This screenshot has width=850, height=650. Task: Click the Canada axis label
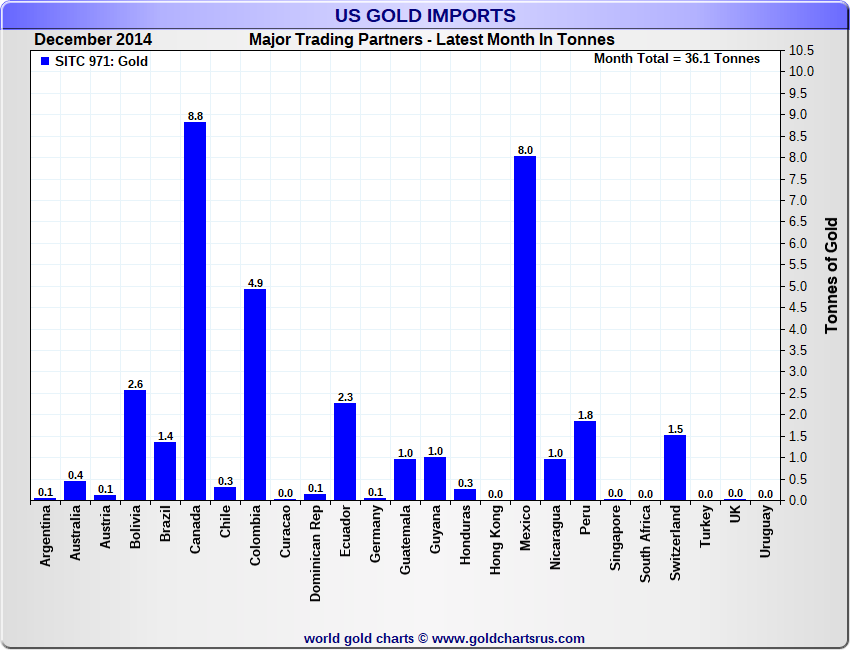195,529
